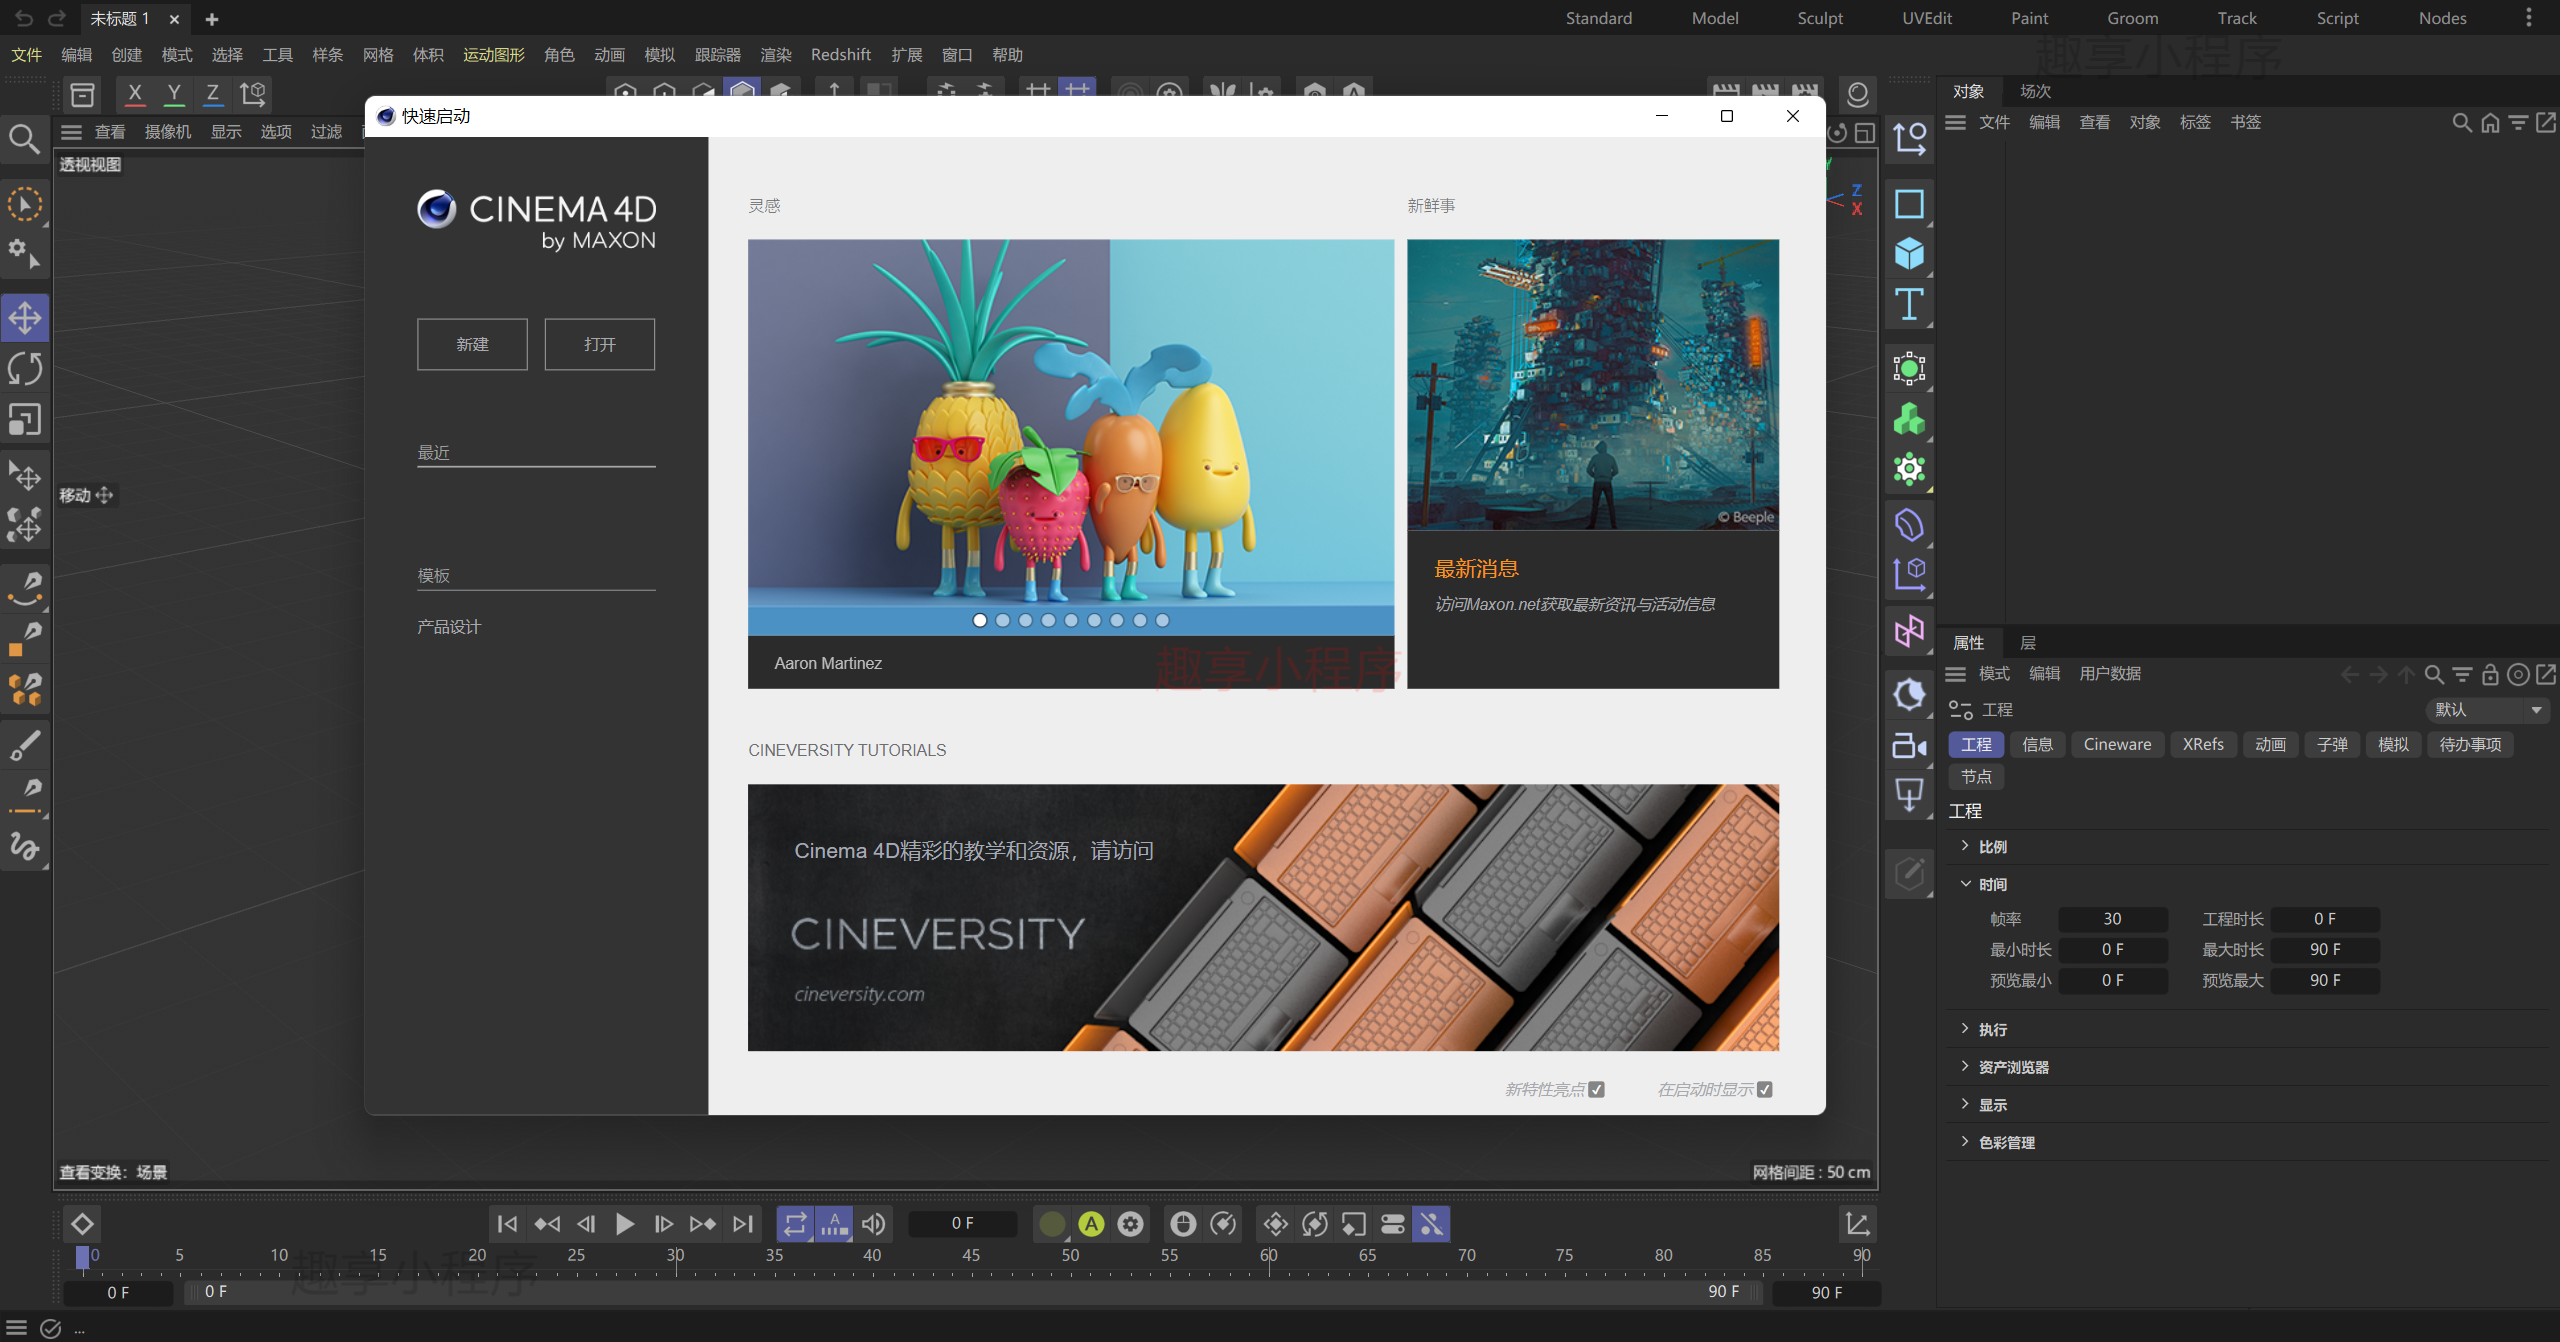Viewport: 2560px width, 1342px height.
Task: Step to the next frame
Action: tap(664, 1224)
